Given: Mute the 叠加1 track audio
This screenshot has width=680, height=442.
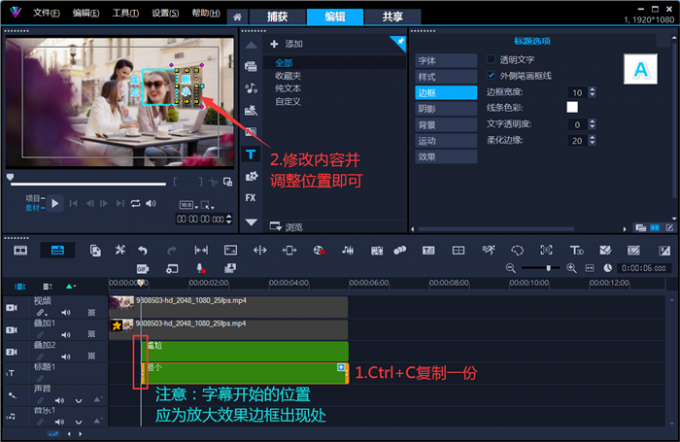Looking at the screenshot, I should tap(66, 334).
